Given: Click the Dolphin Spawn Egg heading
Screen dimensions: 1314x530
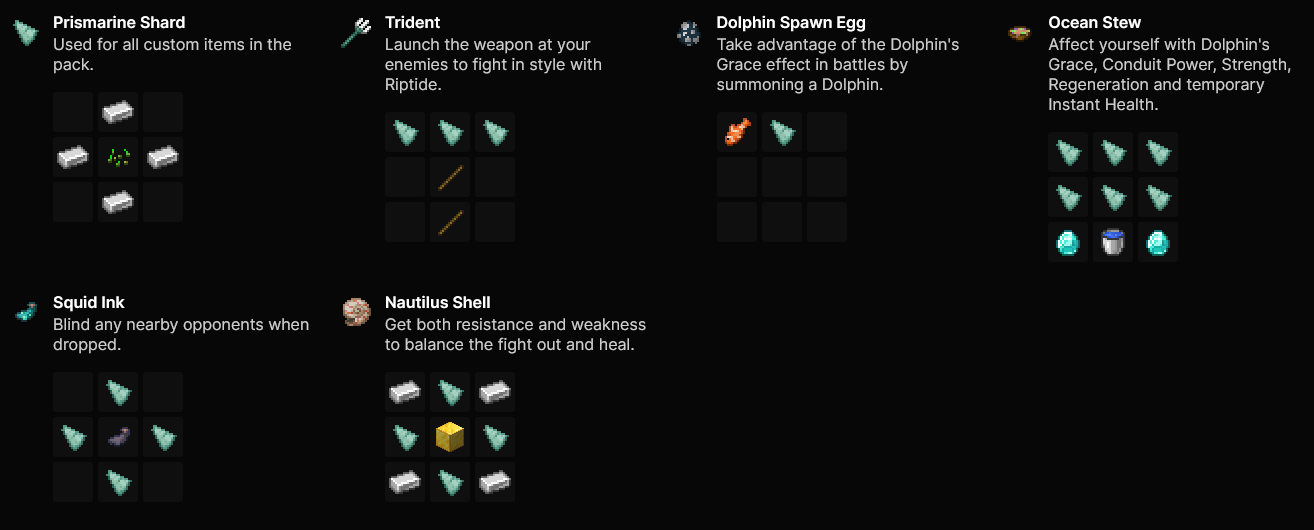Looking at the screenshot, I should tap(791, 22).
